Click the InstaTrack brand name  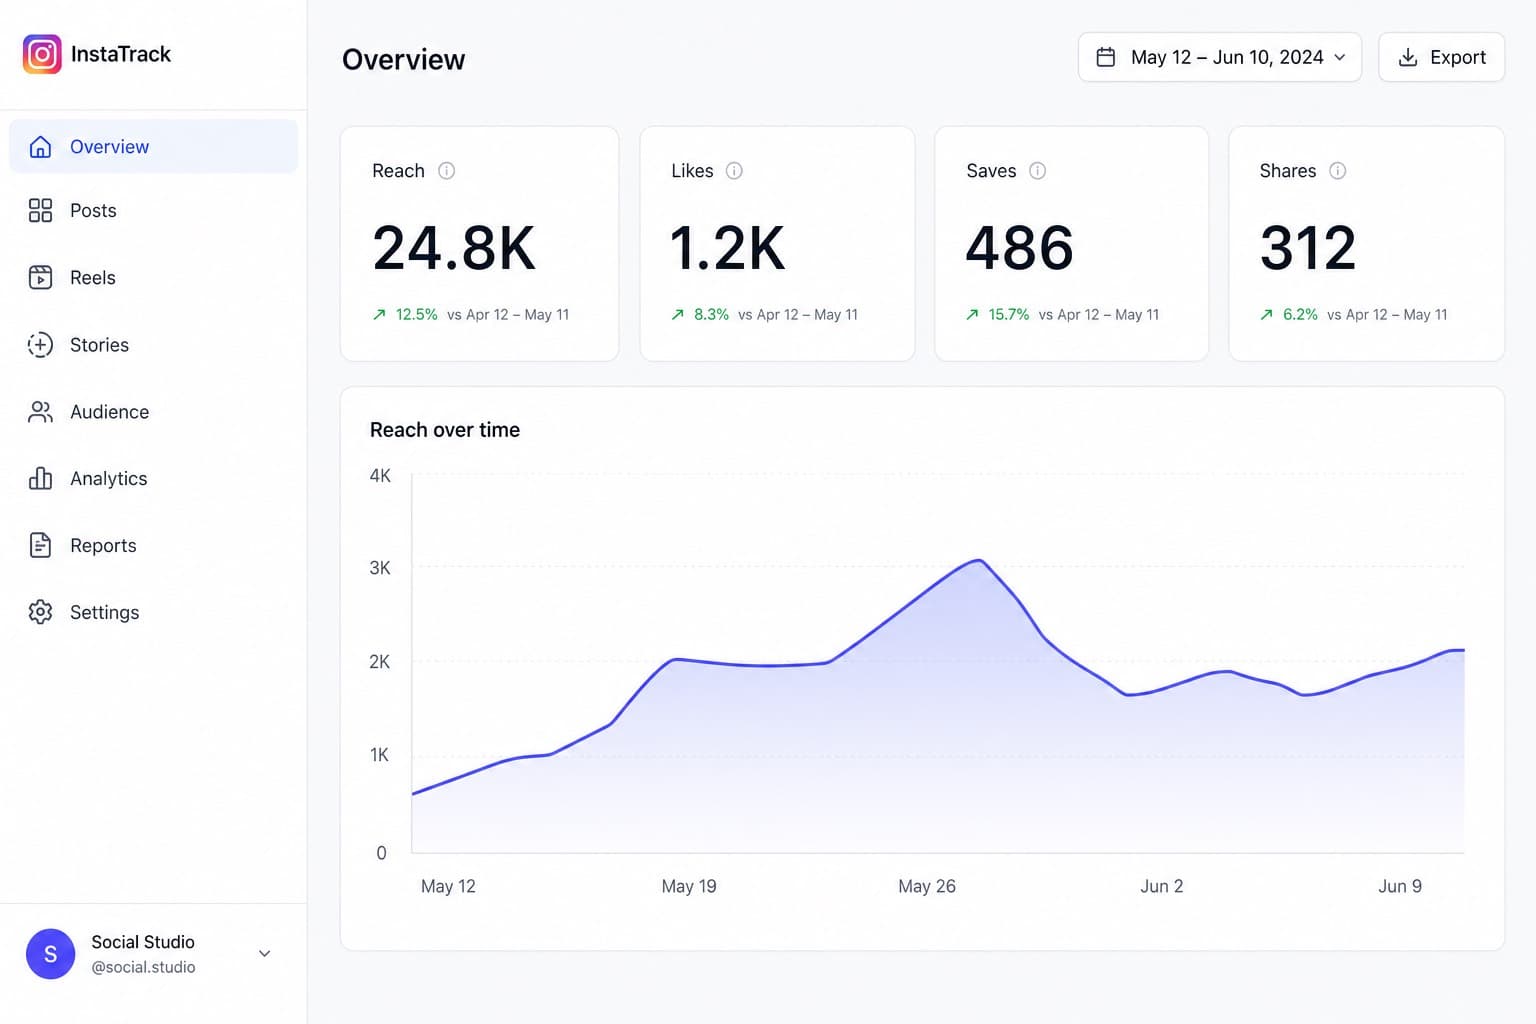(x=121, y=54)
